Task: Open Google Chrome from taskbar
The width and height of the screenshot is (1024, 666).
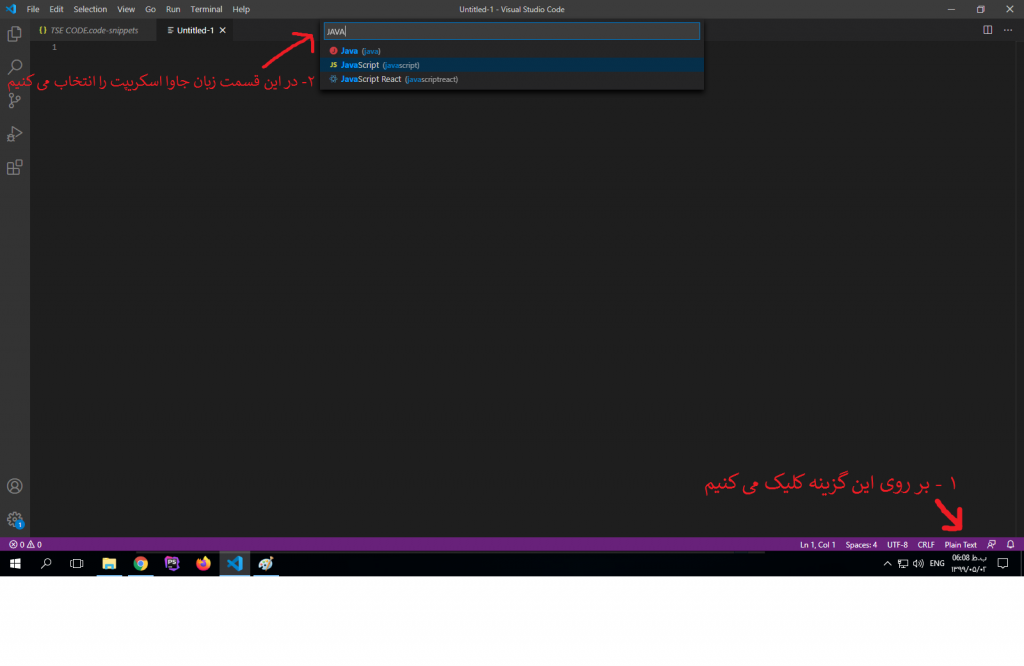Action: click(140, 563)
